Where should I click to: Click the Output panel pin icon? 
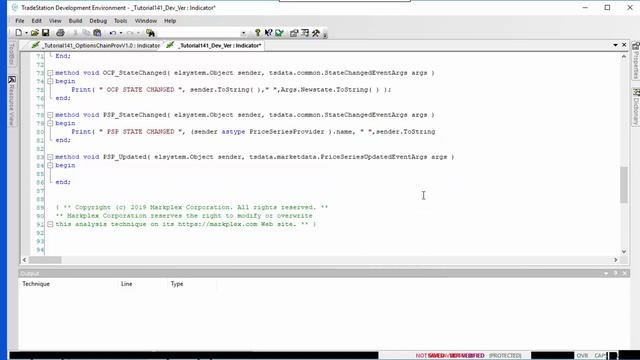point(616,273)
